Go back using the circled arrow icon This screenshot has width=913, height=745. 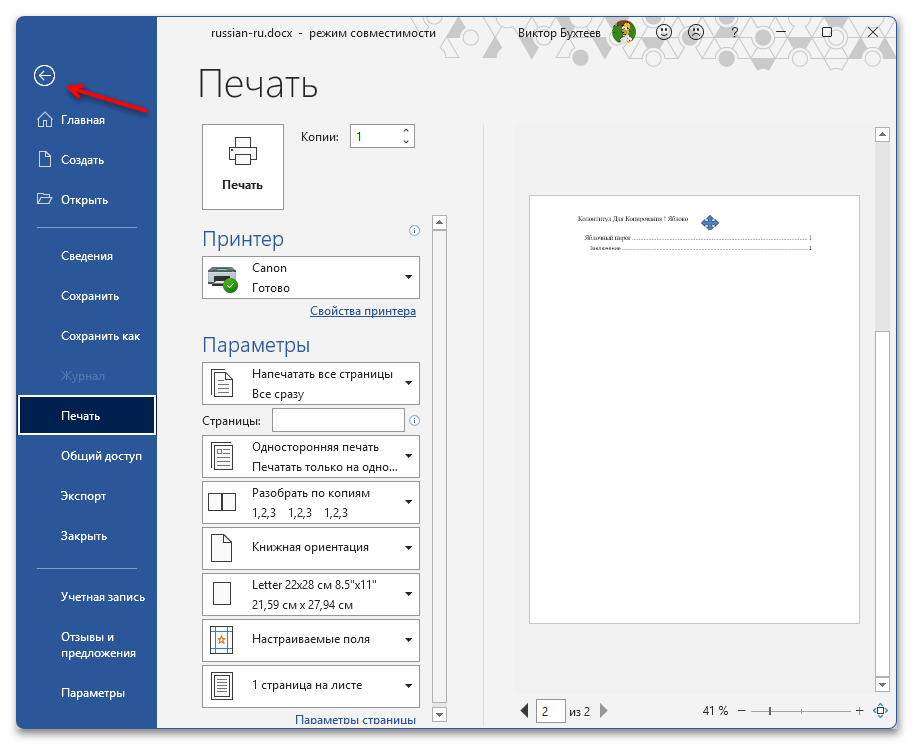coord(44,76)
